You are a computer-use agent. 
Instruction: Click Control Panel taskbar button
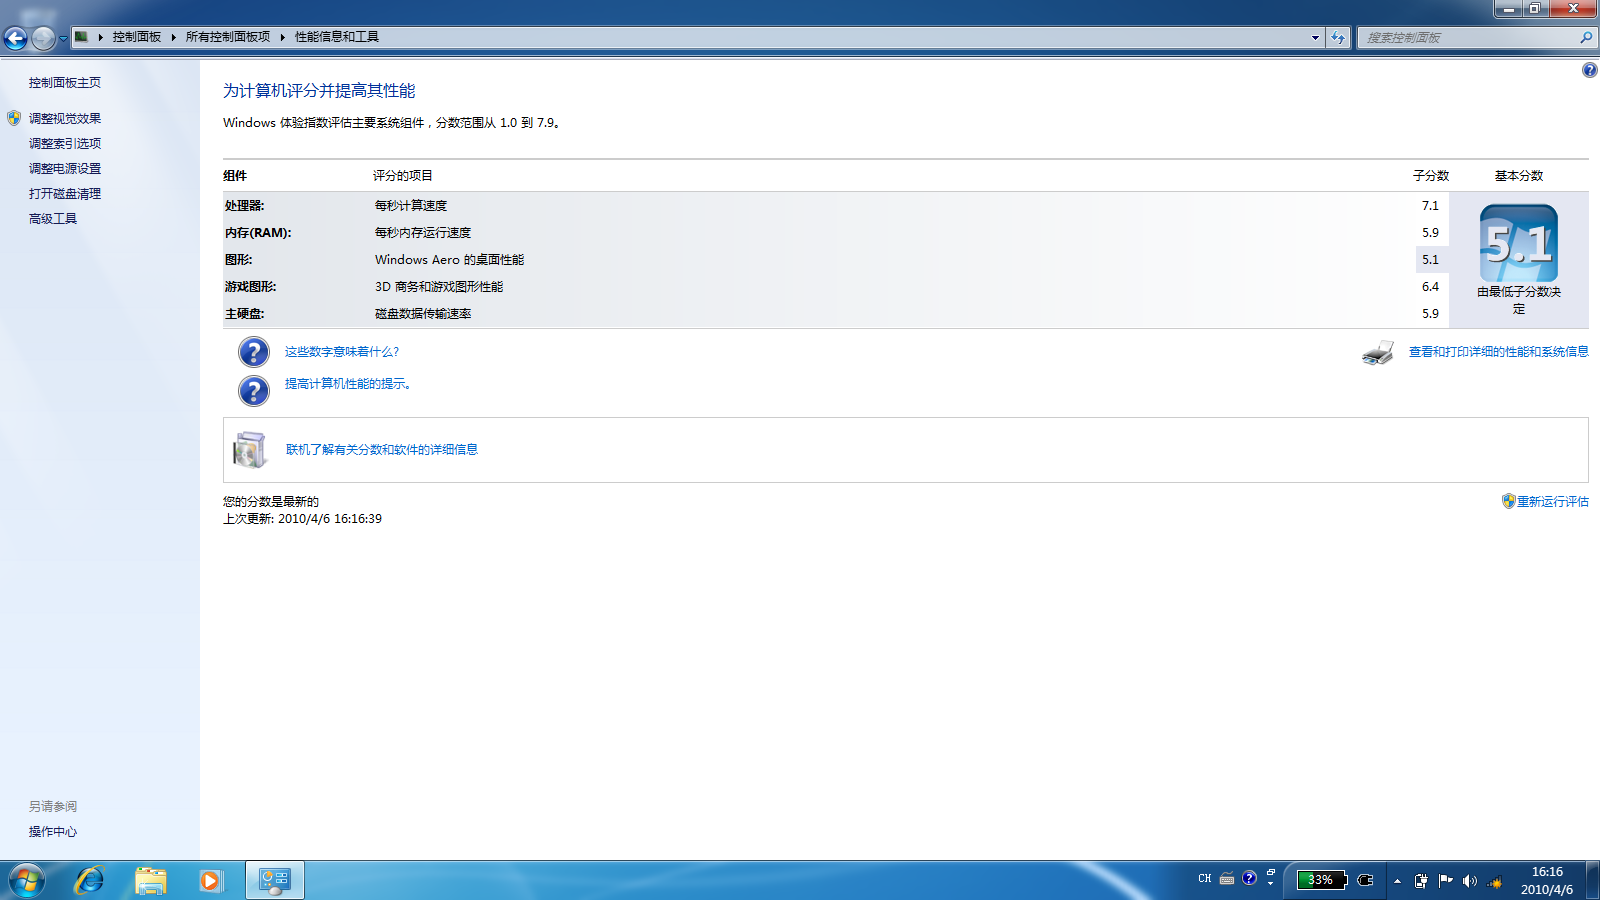tap(275, 881)
